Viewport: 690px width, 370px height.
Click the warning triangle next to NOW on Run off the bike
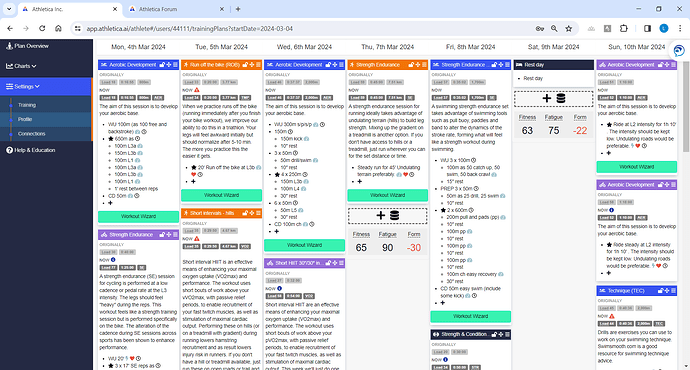[x=197, y=90]
